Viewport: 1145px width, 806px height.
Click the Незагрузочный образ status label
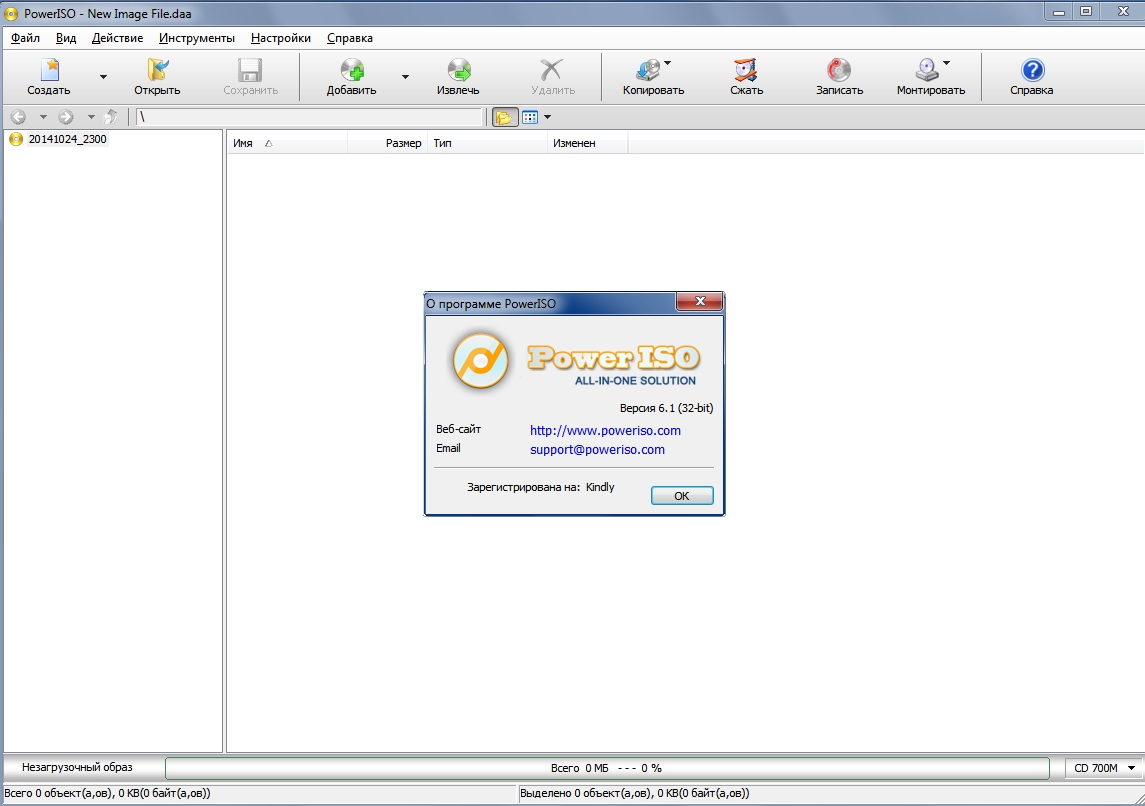coord(77,767)
